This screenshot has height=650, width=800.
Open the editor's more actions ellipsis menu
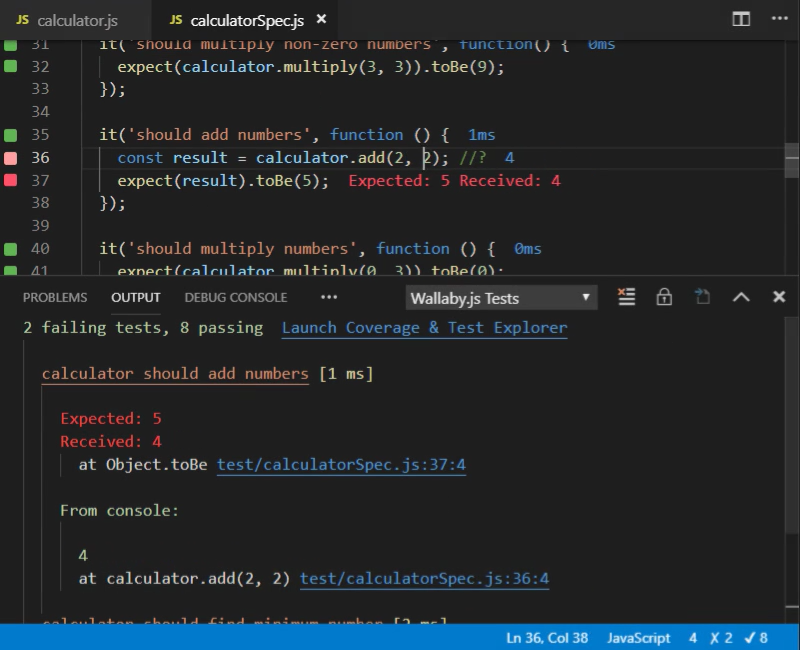pos(779,18)
